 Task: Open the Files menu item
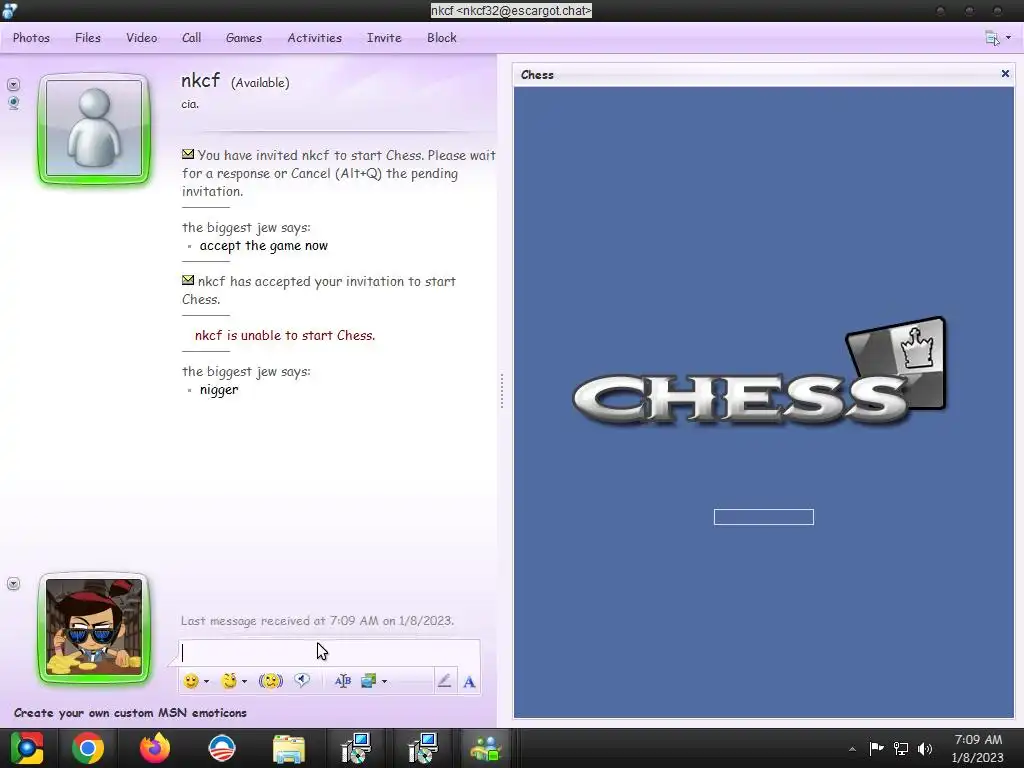[88, 38]
